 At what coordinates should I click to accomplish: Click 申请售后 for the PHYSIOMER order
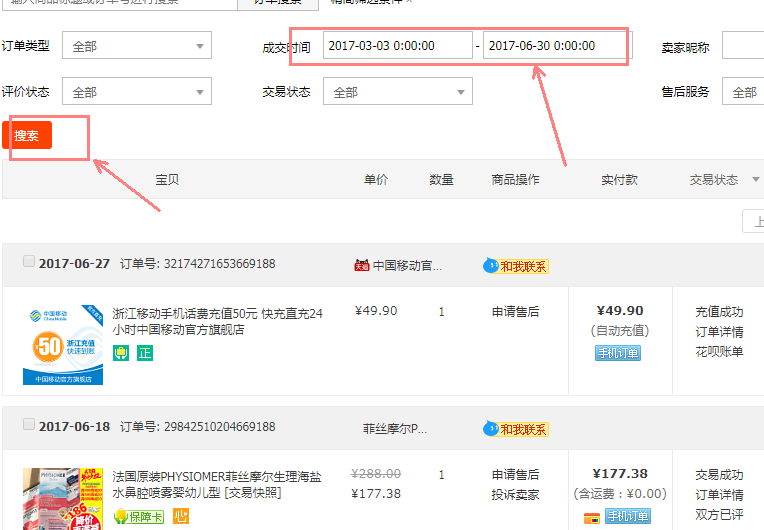coord(516,474)
